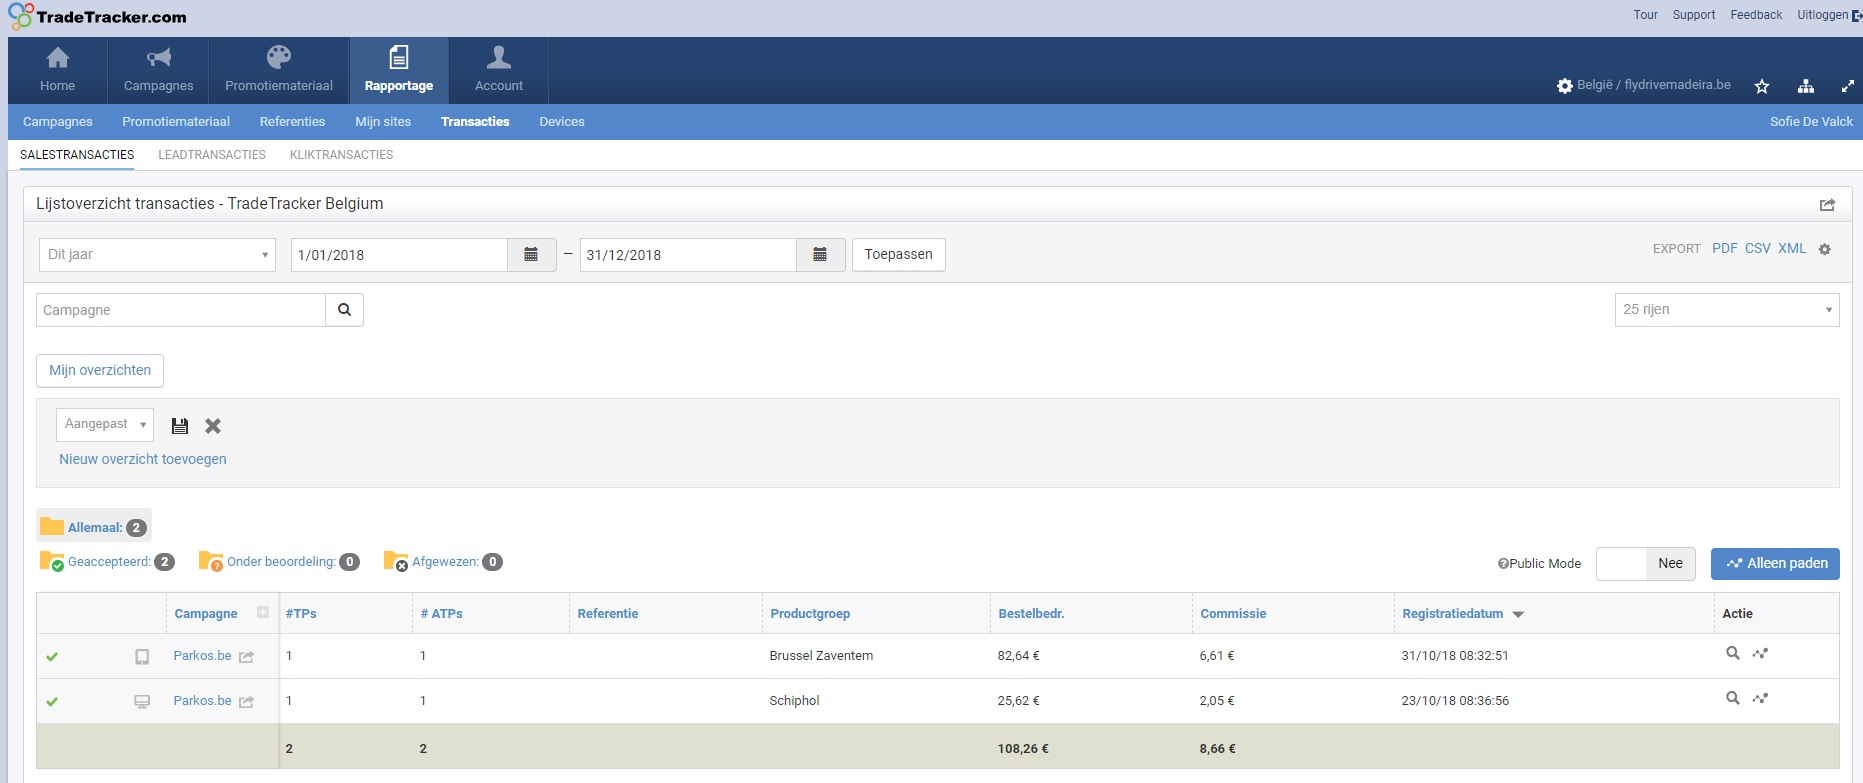1863x783 pixels.
Task: Click the sitemap hierarchy icon
Action: pyautogui.click(x=1805, y=86)
